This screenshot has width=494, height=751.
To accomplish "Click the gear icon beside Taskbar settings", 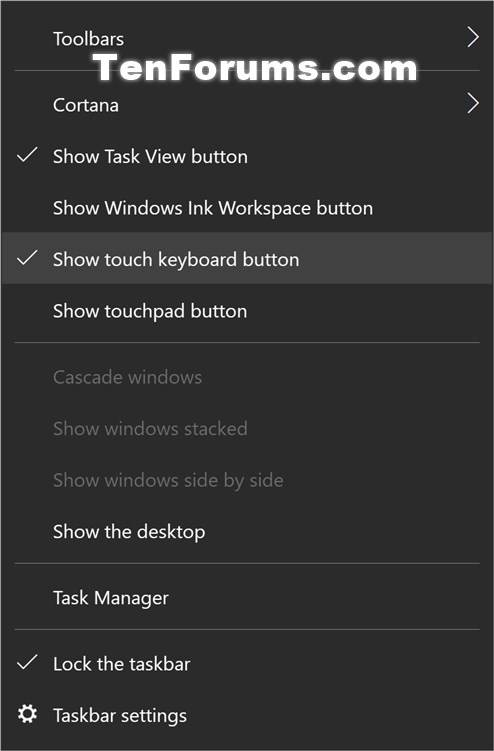I will (x=27, y=714).
